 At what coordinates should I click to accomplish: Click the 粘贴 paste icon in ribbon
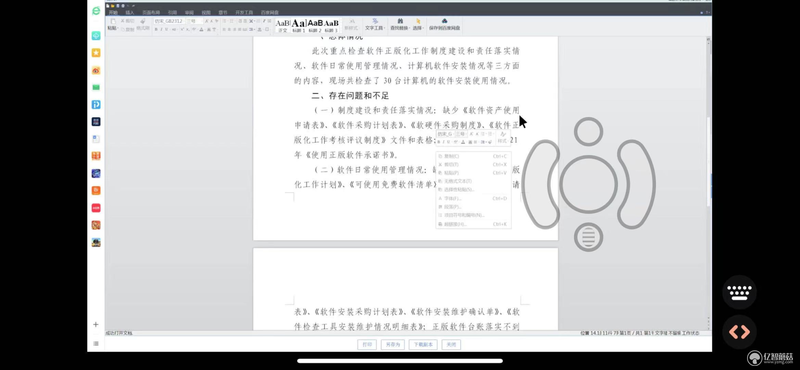tap(113, 24)
